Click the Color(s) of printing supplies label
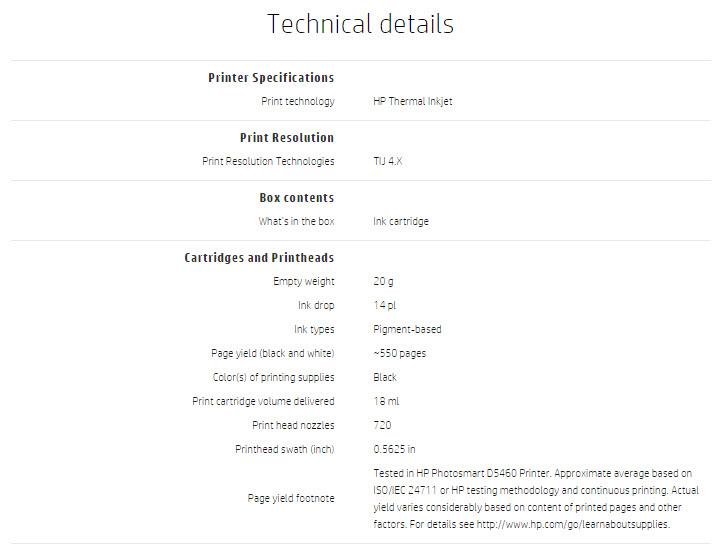The width and height of the screenshot is (721, 557). click(273, 378)
